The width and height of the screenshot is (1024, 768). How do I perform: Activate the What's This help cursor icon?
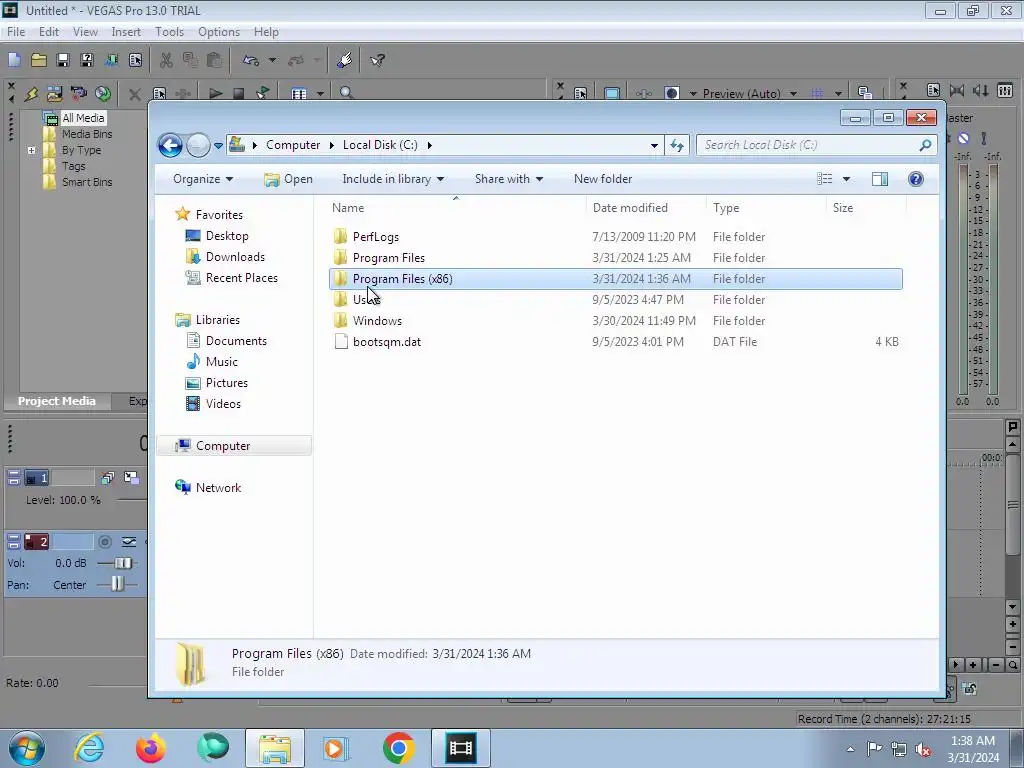pyautogui.click(x=377, y=60)
